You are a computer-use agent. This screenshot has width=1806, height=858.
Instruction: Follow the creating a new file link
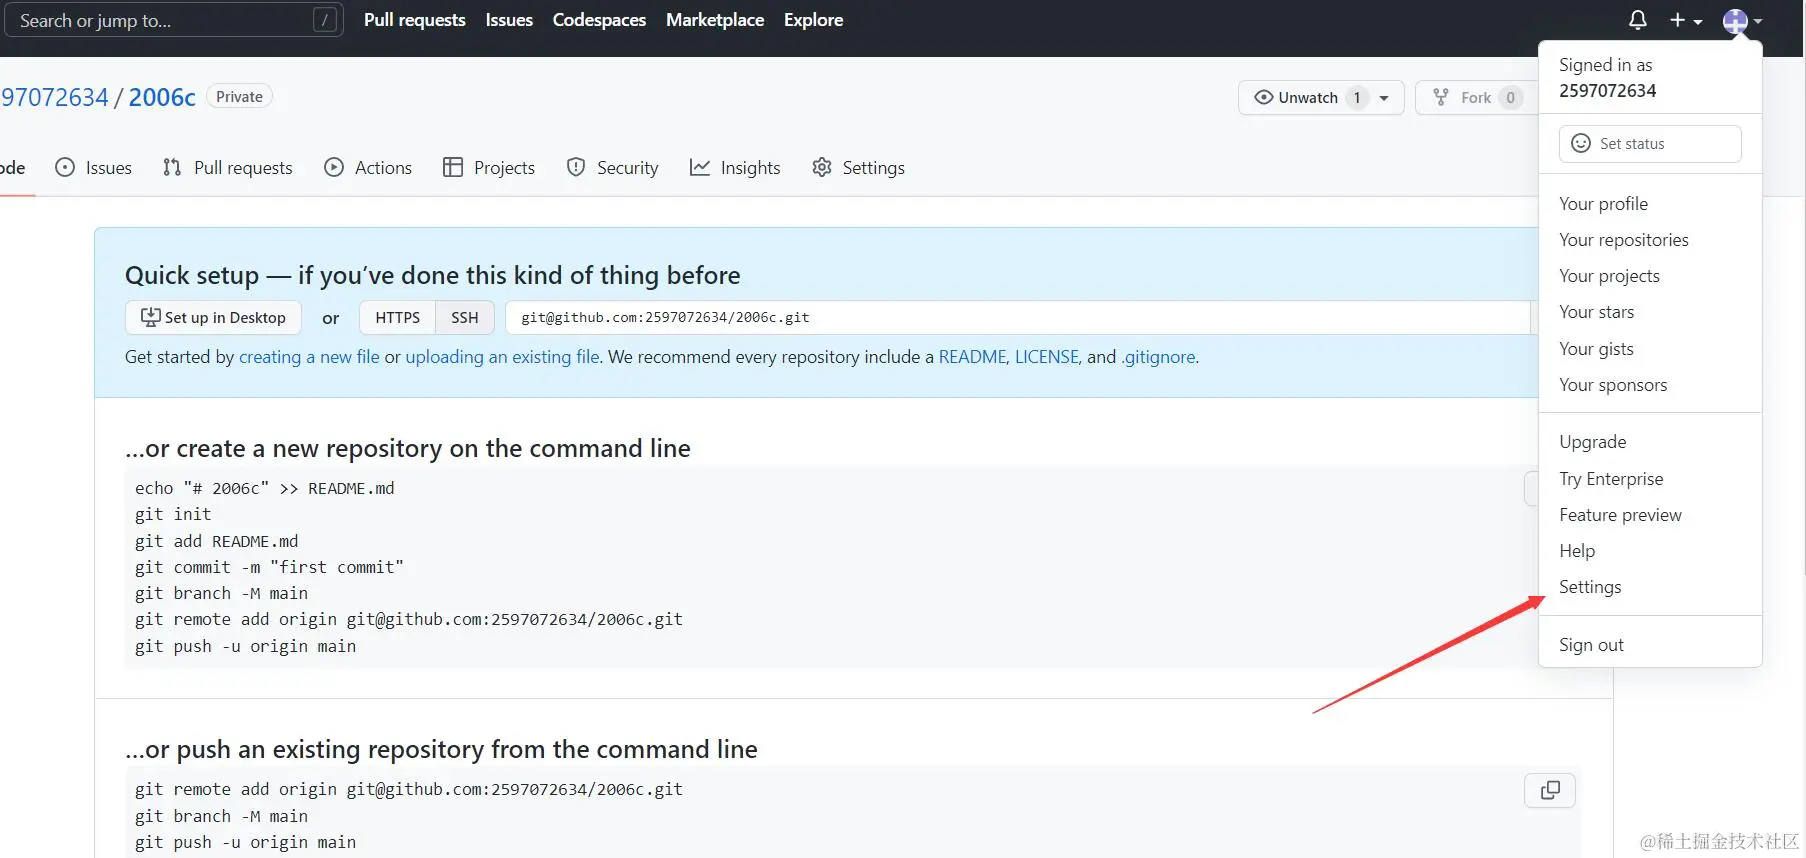(309, 357)
